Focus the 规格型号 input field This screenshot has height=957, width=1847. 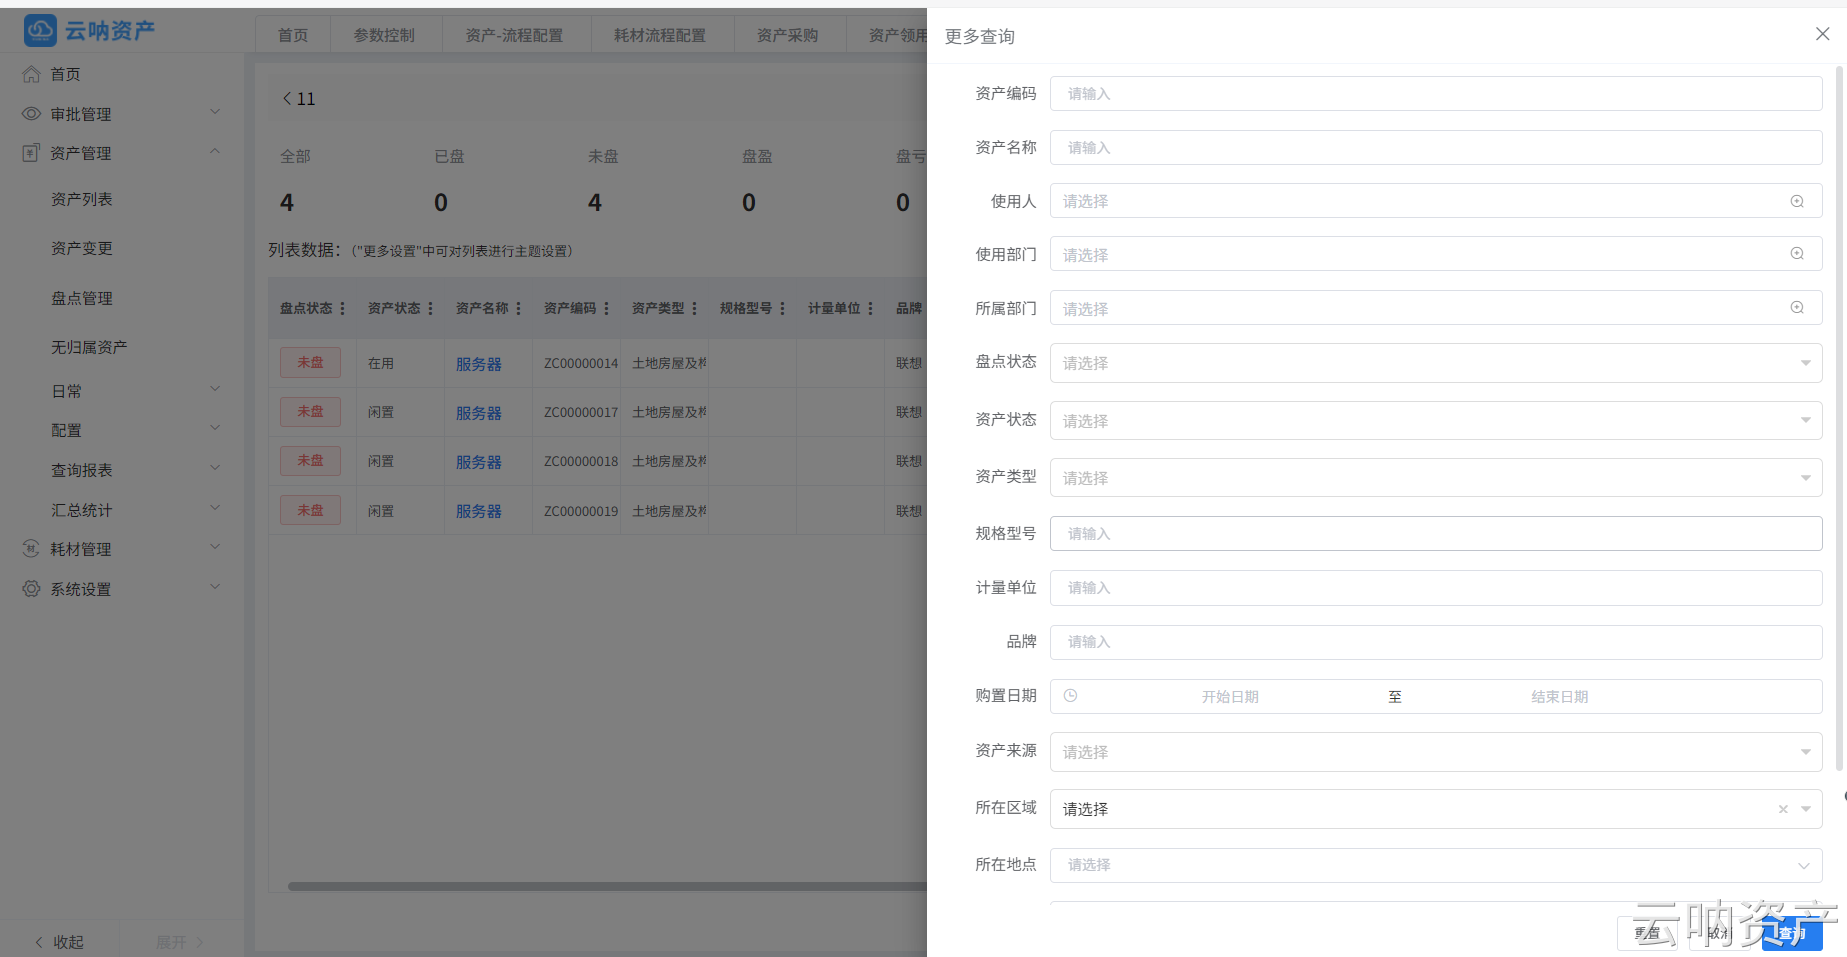click(1436, 533)
